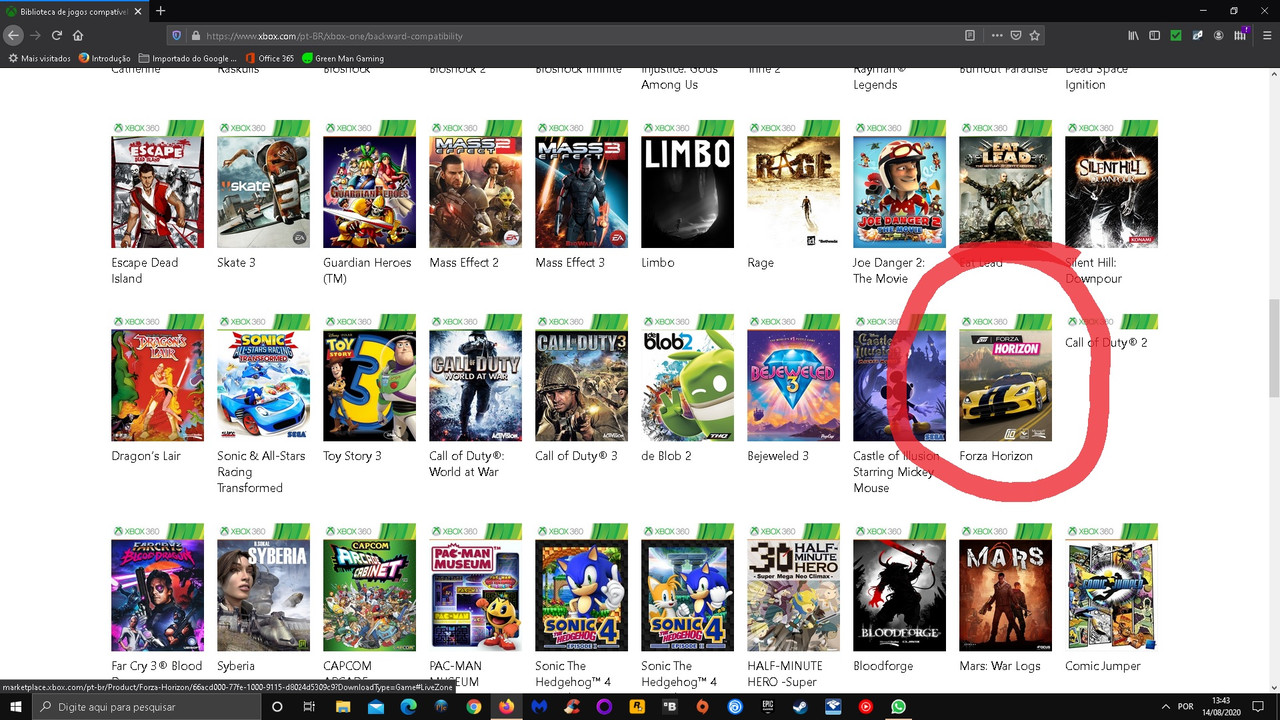Click the site security padlock icon
The image size is (1280, 720).
pyautogui.click(x=196, y=35)
